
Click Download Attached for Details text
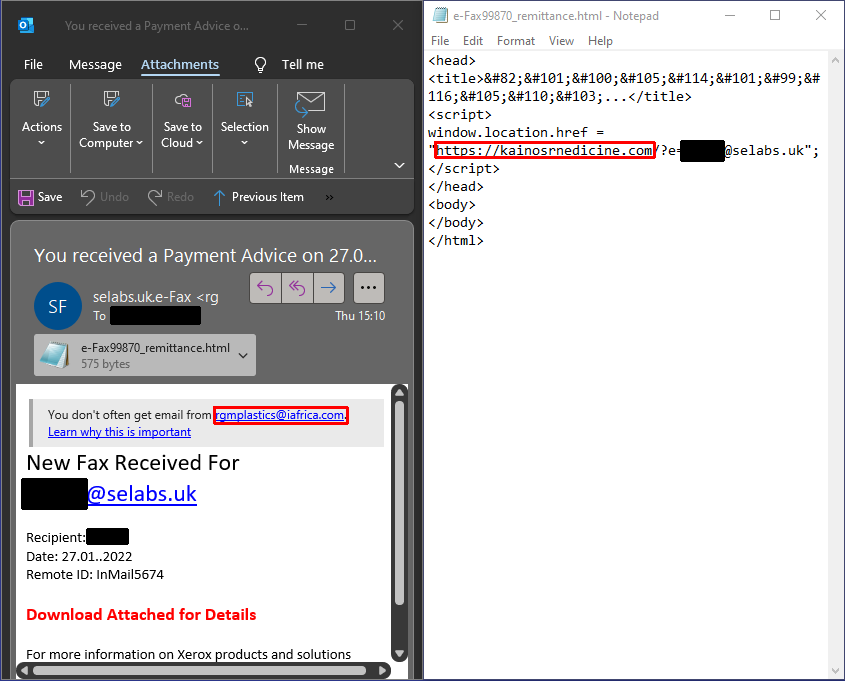pos(141,615)
